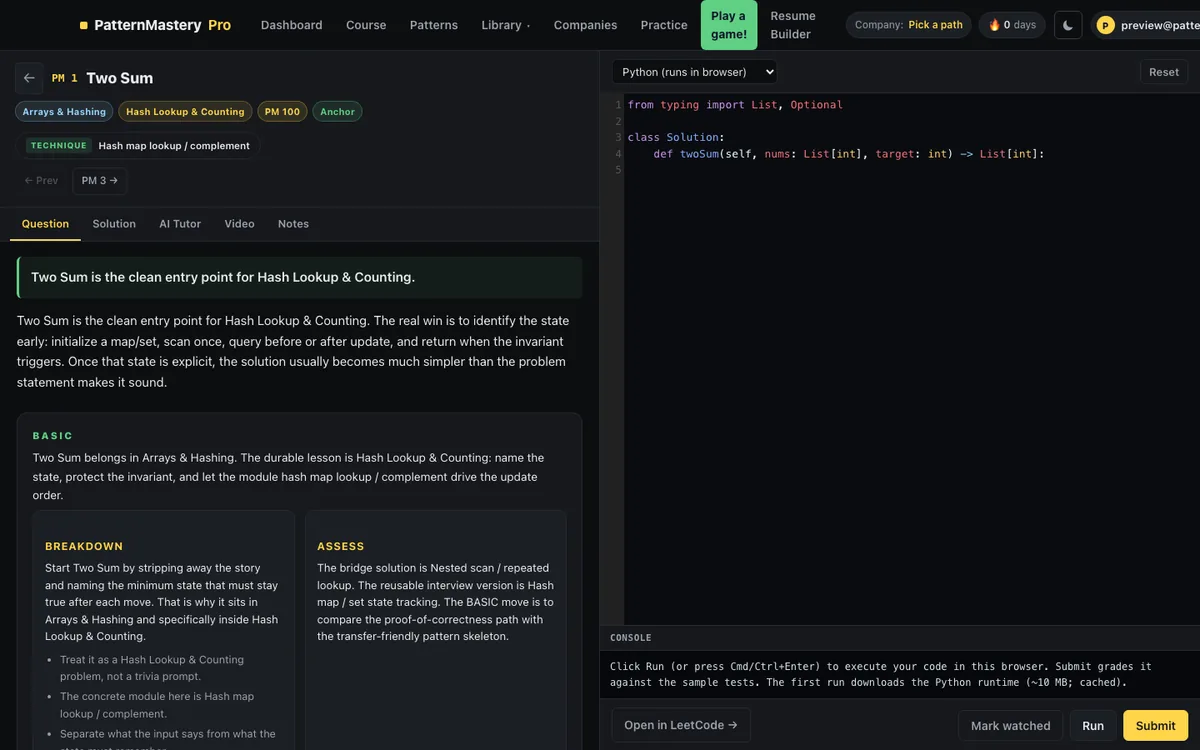Open Companies in the top nav
This screenshot has height=750, width=1200.
585,25
